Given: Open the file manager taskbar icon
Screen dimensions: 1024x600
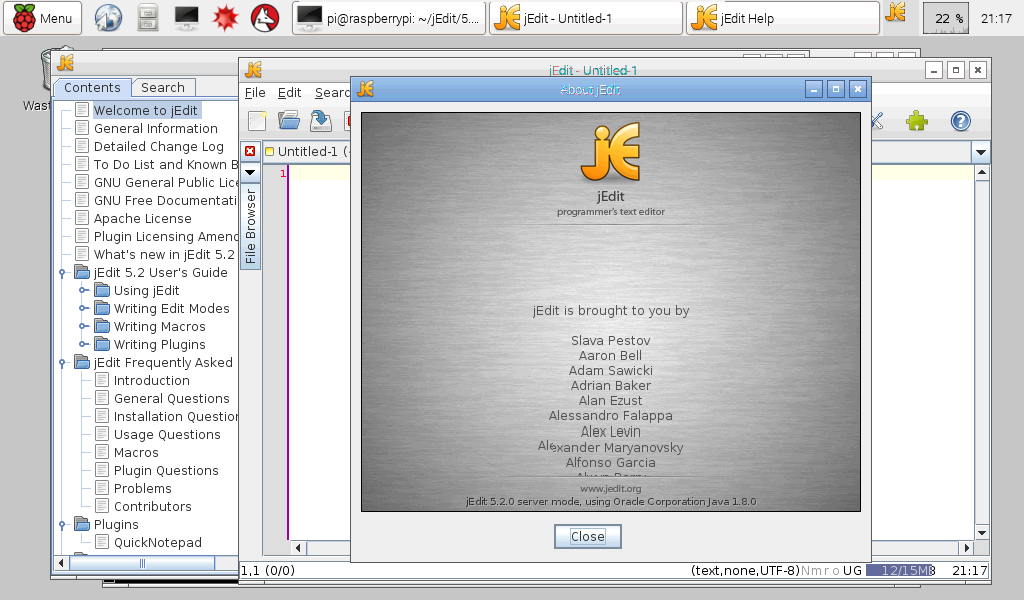Looking at the screenshot, I should 148,18.
